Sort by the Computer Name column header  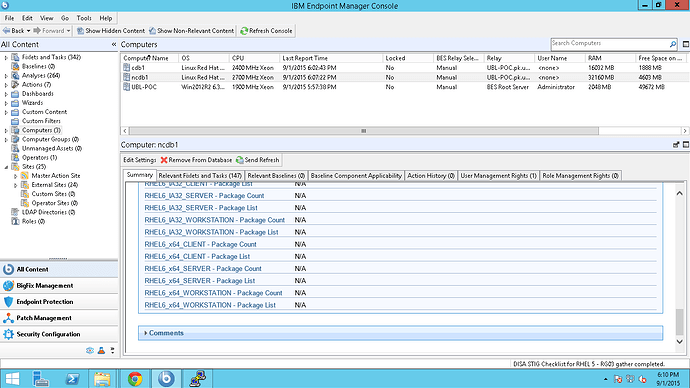click(x=150, y=58)
